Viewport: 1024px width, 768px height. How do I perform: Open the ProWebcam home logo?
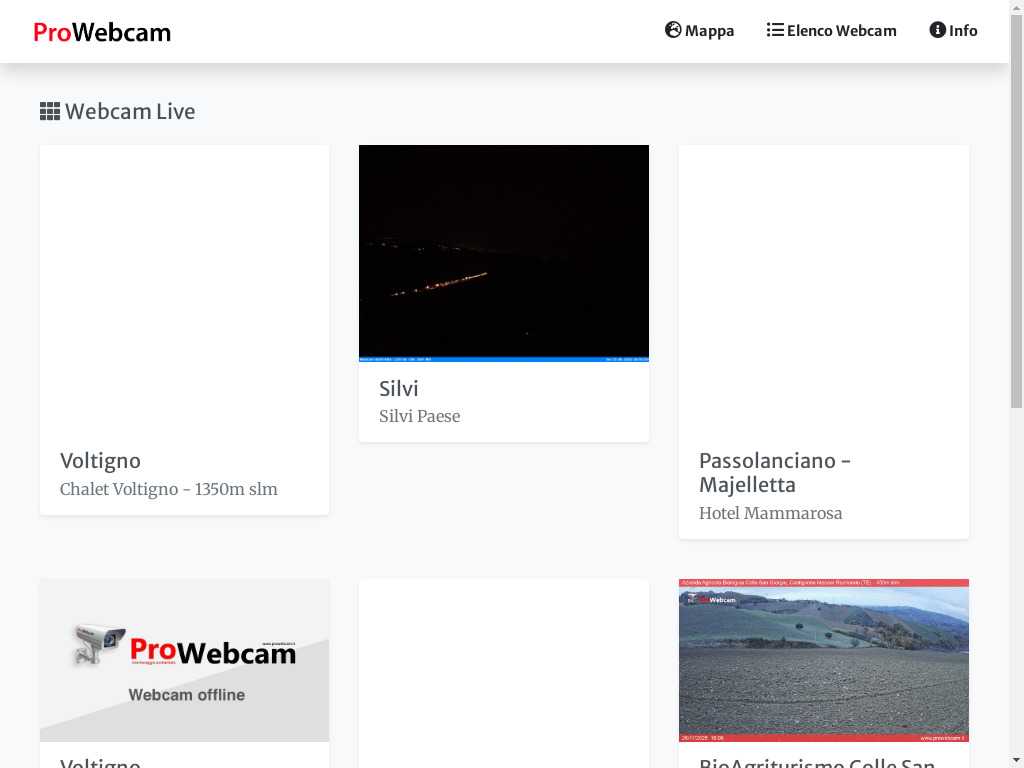point(102,32)
